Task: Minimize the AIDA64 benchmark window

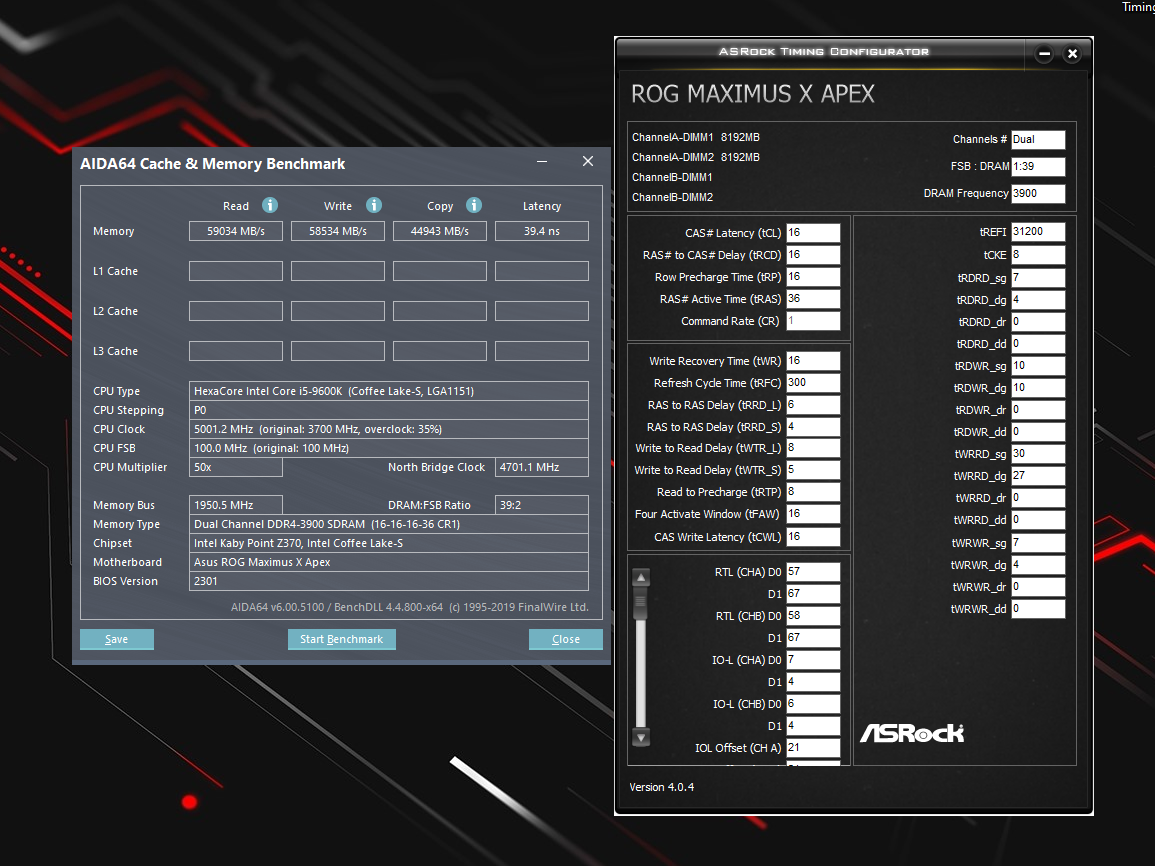Action: [x=542, y=161]
